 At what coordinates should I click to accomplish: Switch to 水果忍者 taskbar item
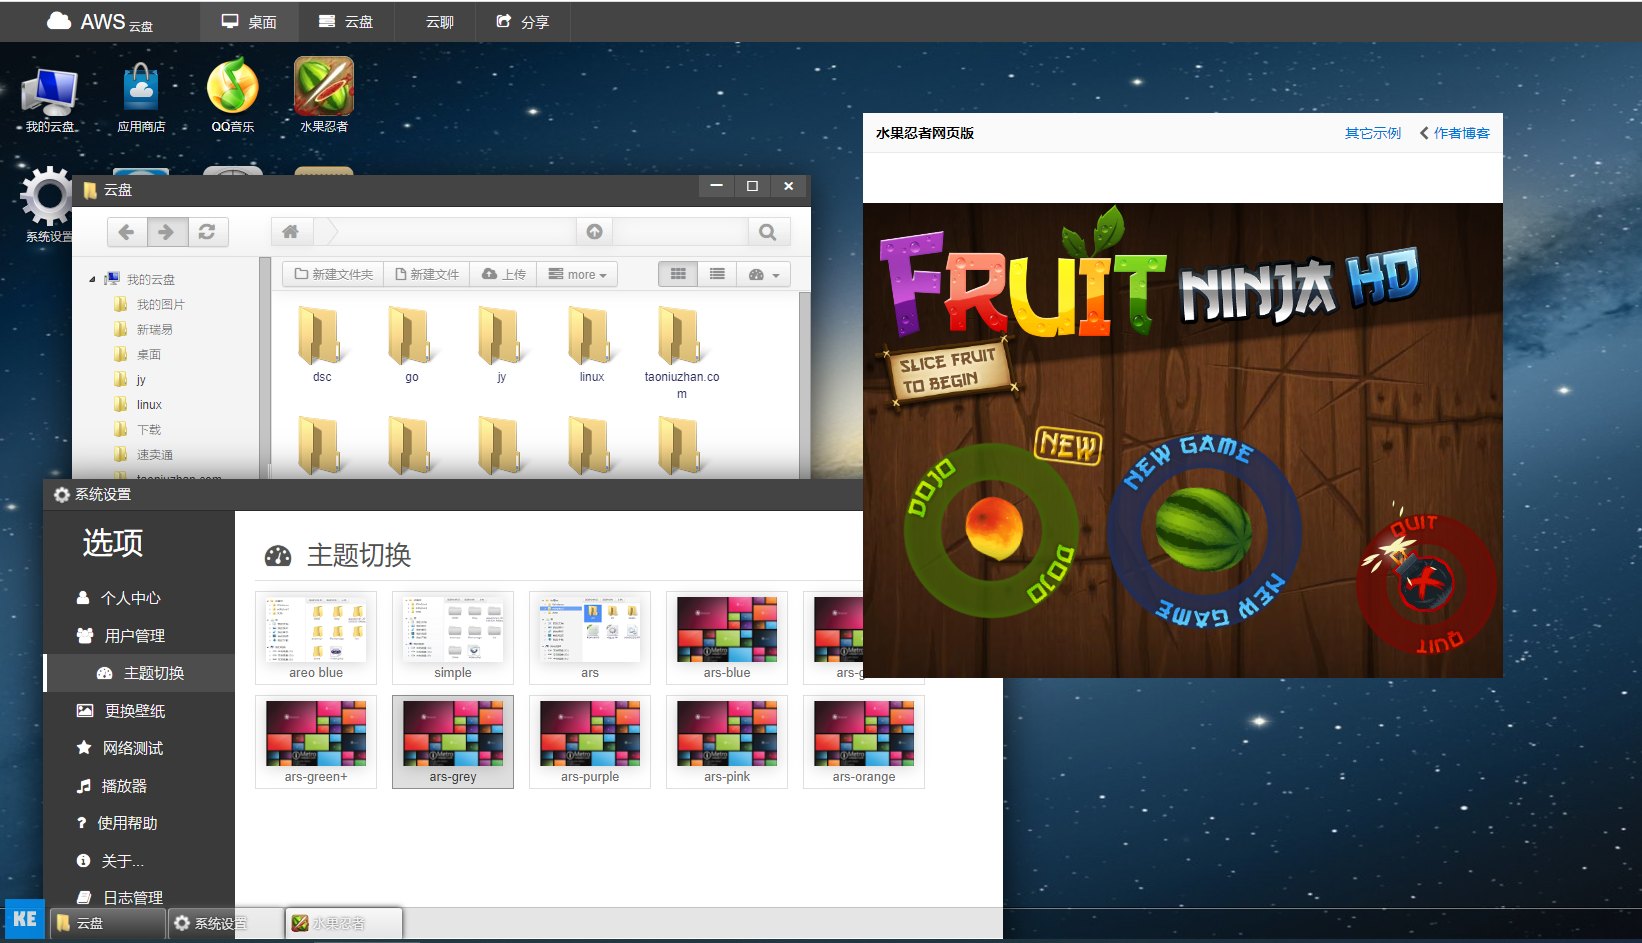344,923
